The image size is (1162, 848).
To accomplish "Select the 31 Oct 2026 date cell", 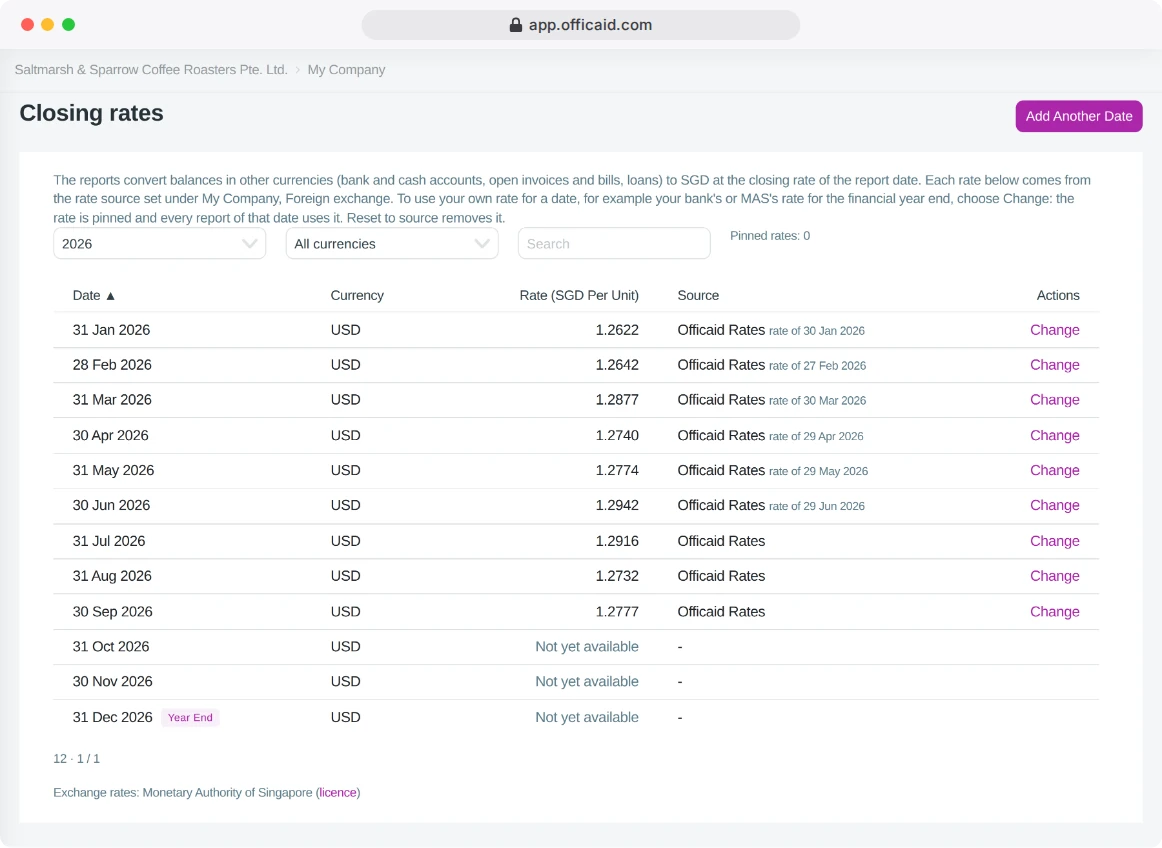I will [x=111, y=646].
